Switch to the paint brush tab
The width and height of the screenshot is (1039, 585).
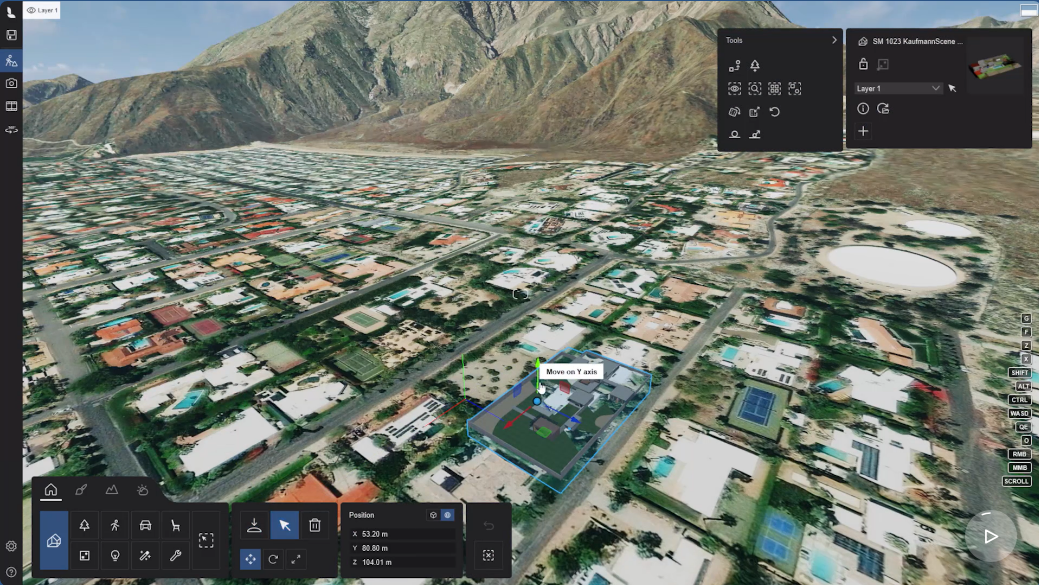pos(81,490)
